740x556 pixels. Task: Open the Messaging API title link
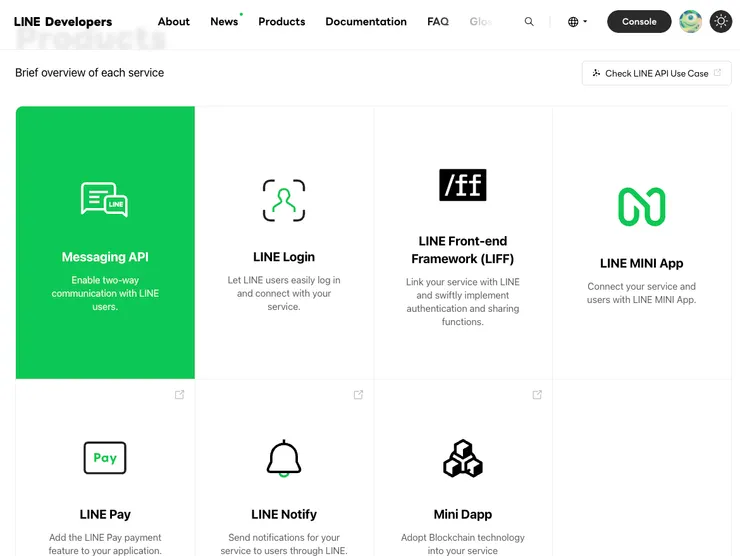(x=105, y=257)
